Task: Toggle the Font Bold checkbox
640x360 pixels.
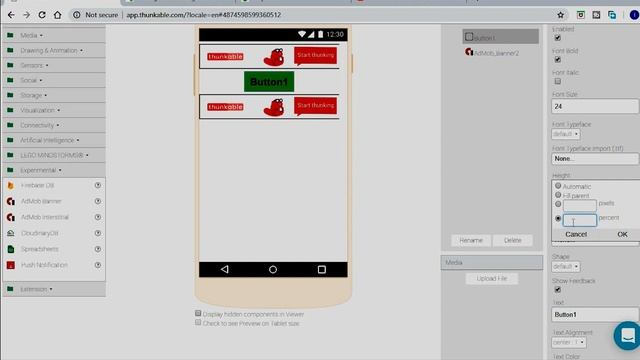Action: (558, 60)
